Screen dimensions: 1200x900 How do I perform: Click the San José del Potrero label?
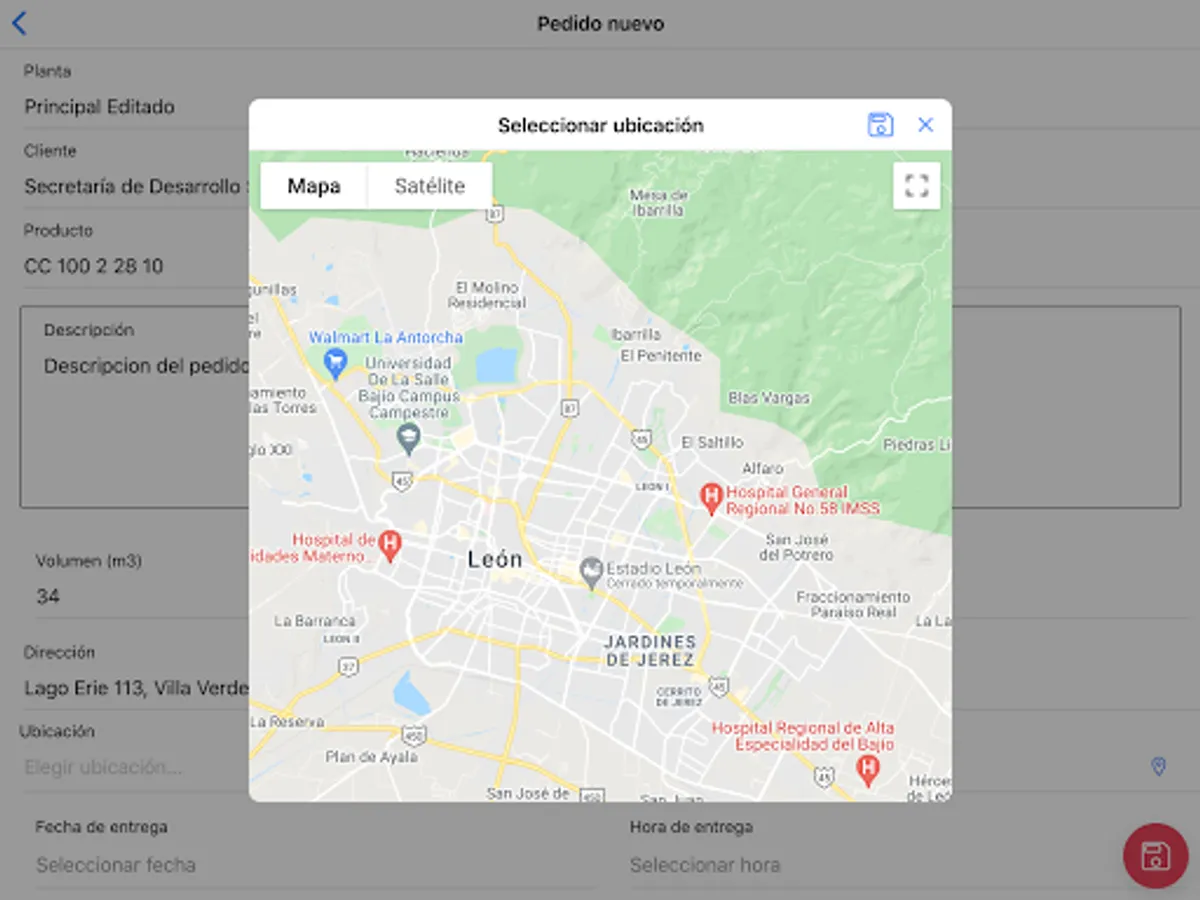[x=796, y=547]
